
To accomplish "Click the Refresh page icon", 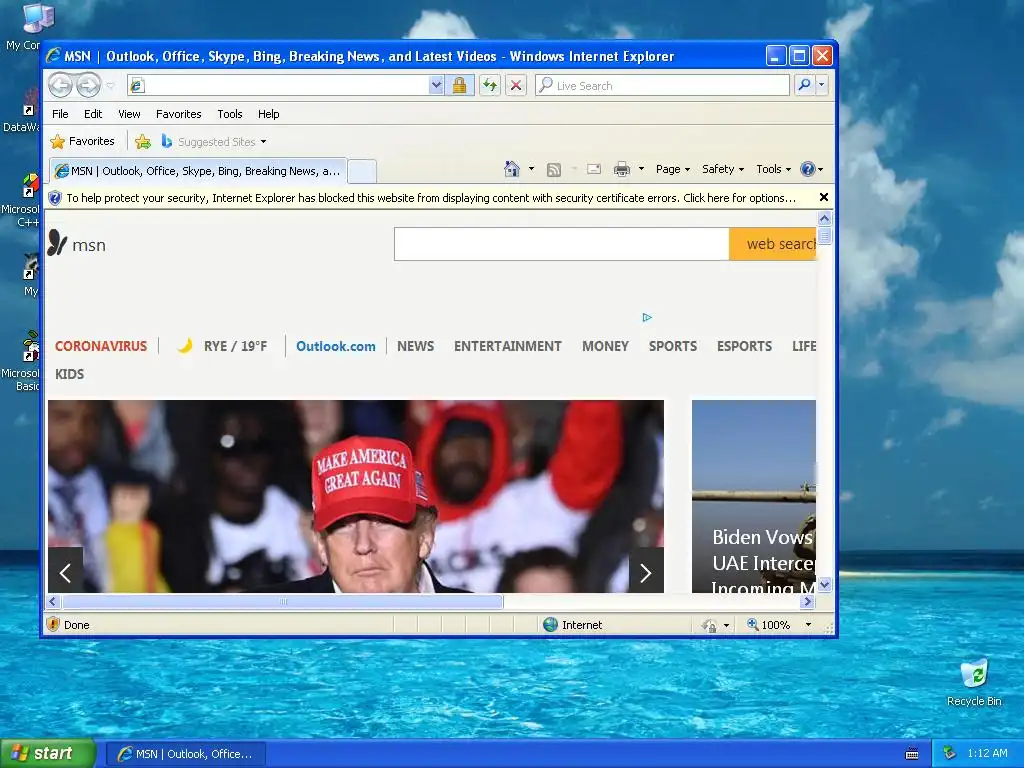I will point(490,86).
